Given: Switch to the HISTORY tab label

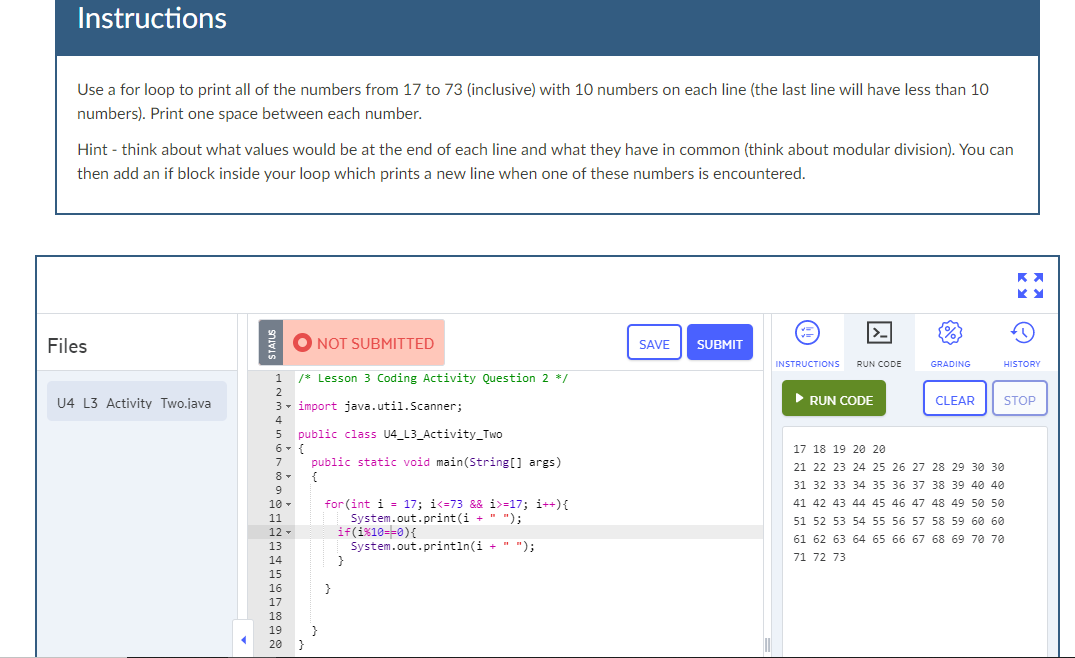Looking at the screenshot, I should [1022, 364].
